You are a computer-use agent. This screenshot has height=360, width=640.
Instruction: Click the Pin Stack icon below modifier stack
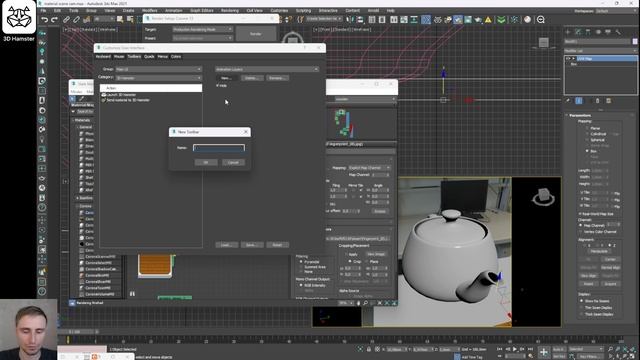[x=568, y=100]
